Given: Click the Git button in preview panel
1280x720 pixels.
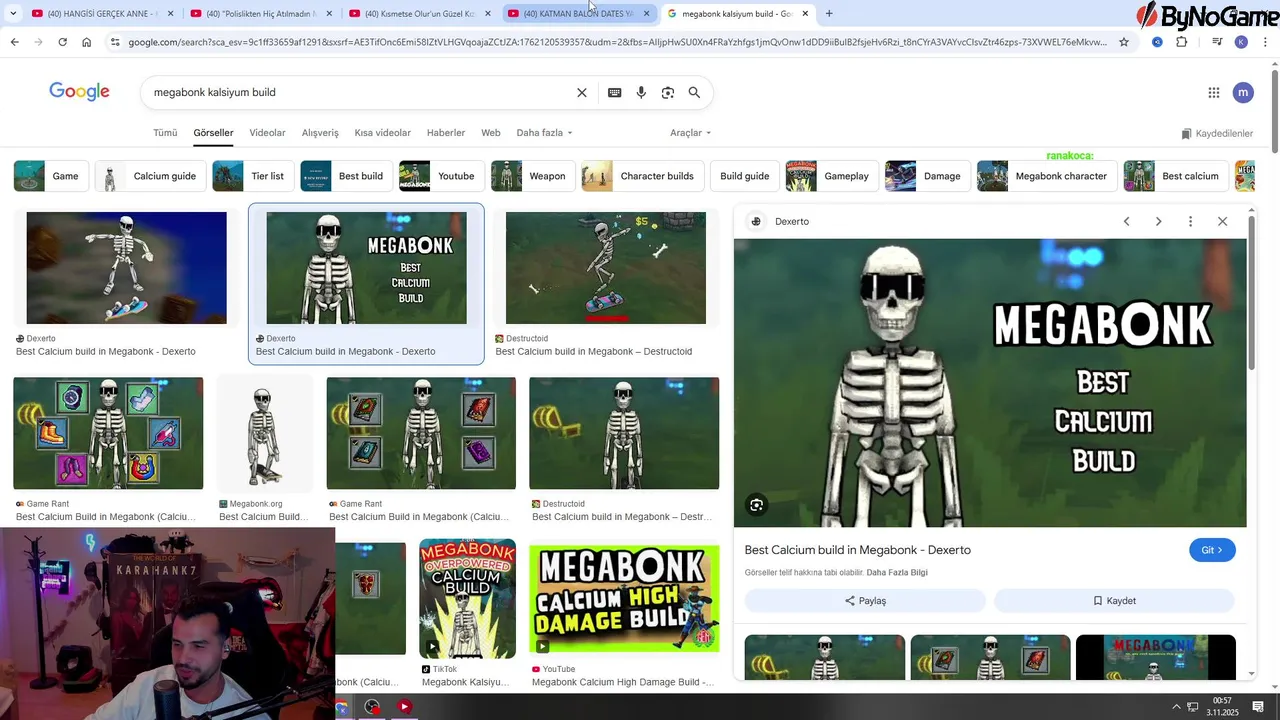Looking at the screenshot, I should click(1212, 550).
